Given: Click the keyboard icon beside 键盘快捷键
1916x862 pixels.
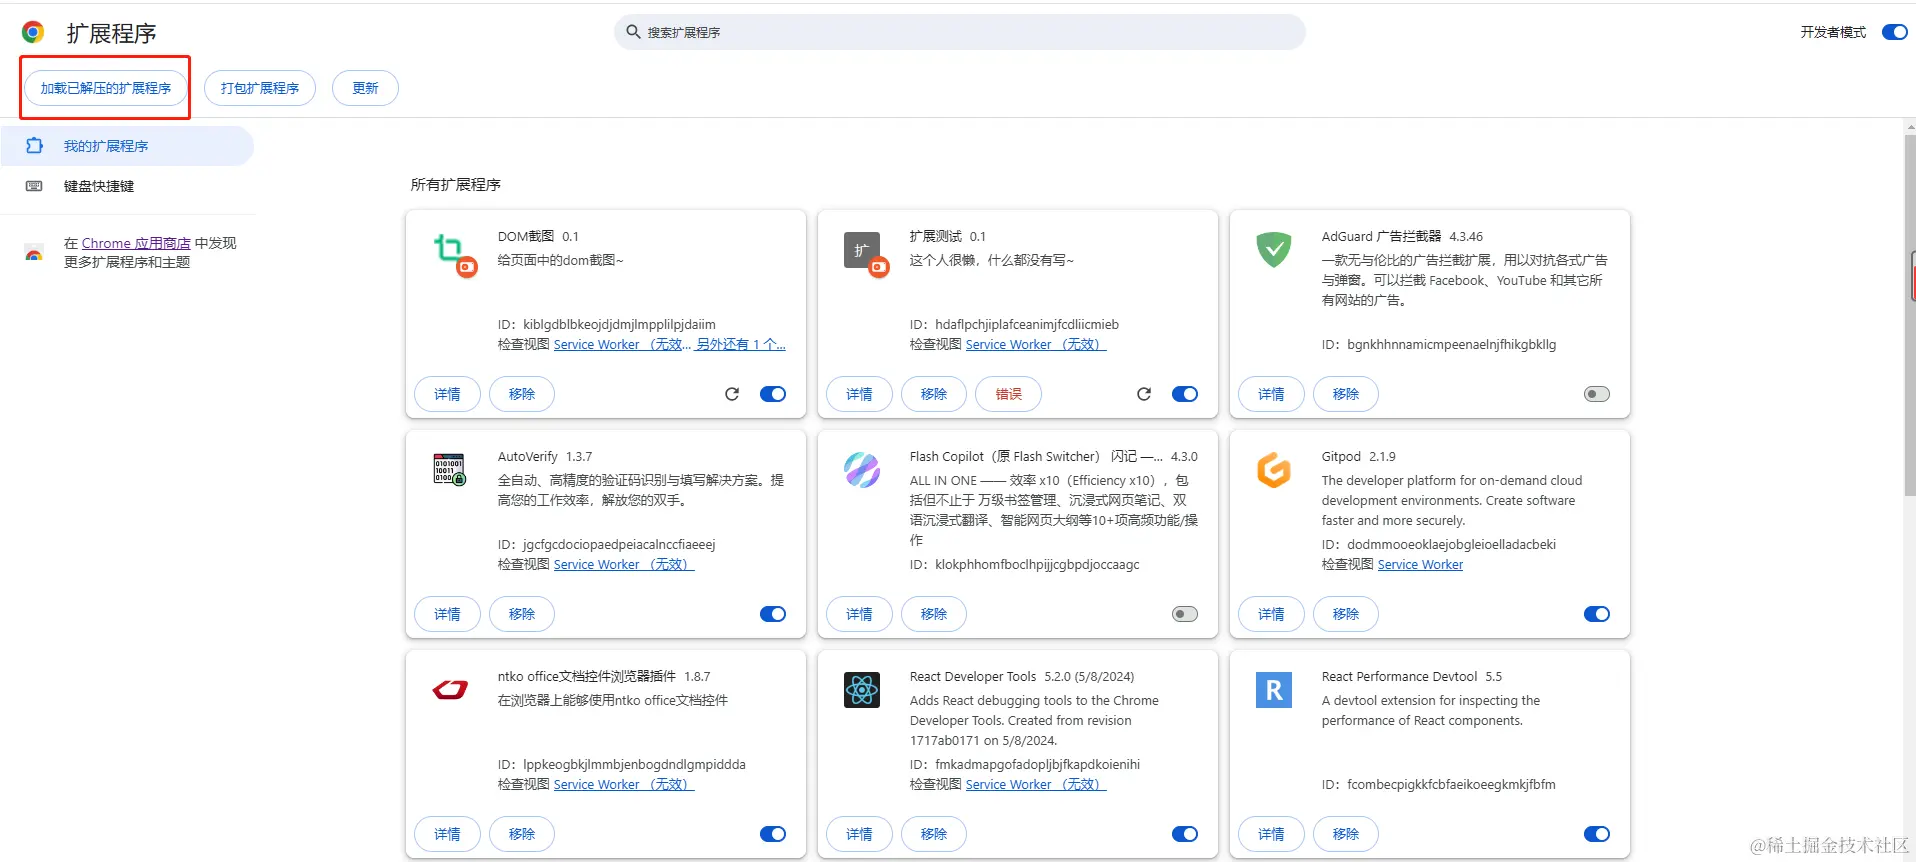Looking at the screenshot, I should pyautogui.click(x=34, y=186).
